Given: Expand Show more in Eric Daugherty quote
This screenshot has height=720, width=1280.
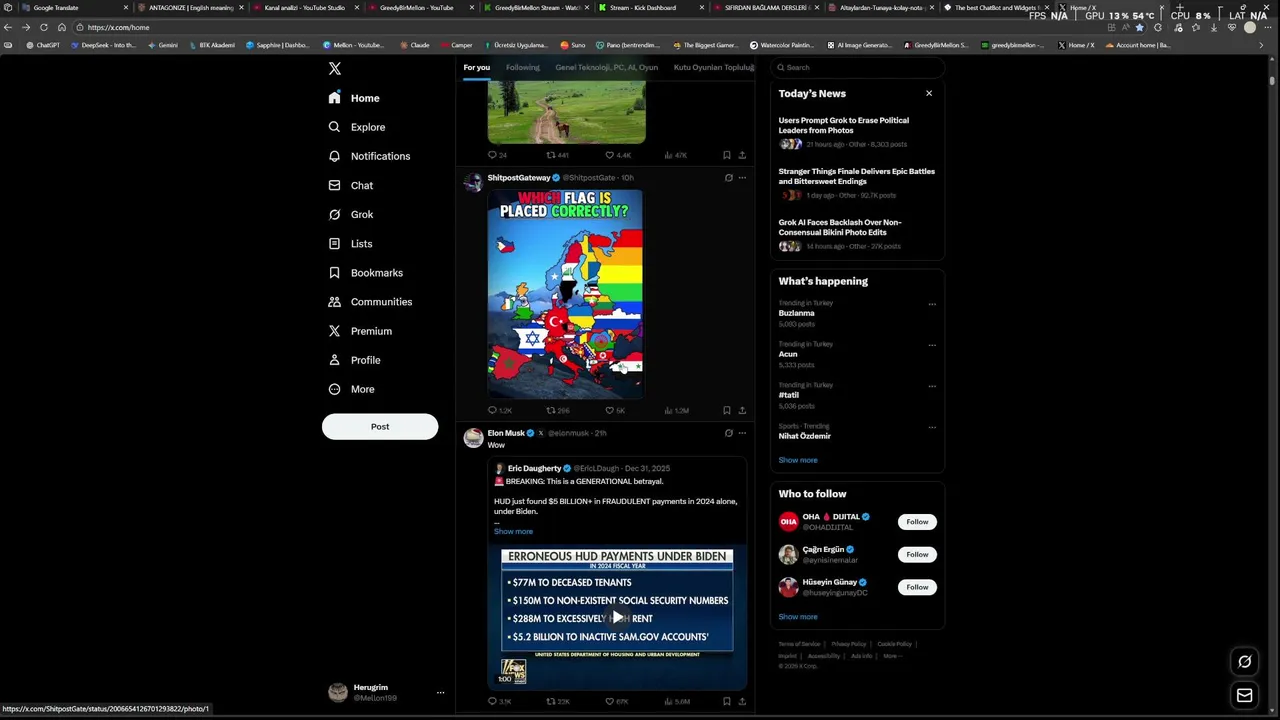Looking at the screenshot, I should [513, 531].
